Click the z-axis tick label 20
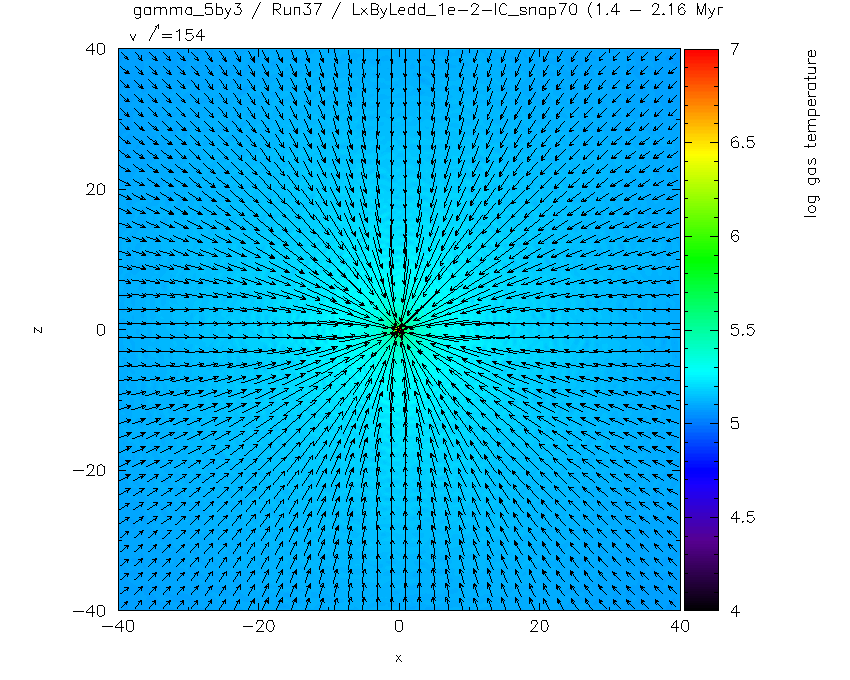850x680 pixels. coord(95,190)
